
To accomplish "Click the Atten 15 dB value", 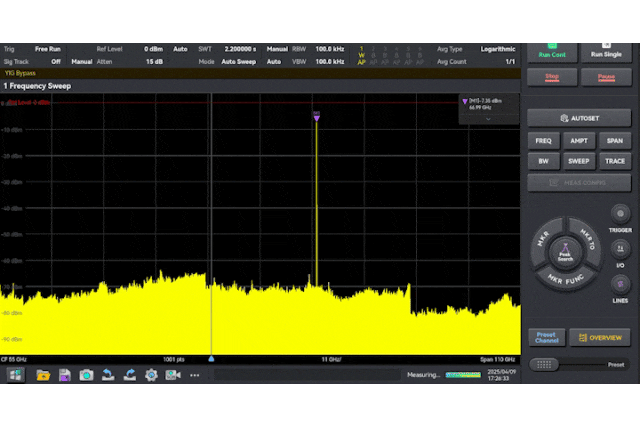I will coord(154,62).
